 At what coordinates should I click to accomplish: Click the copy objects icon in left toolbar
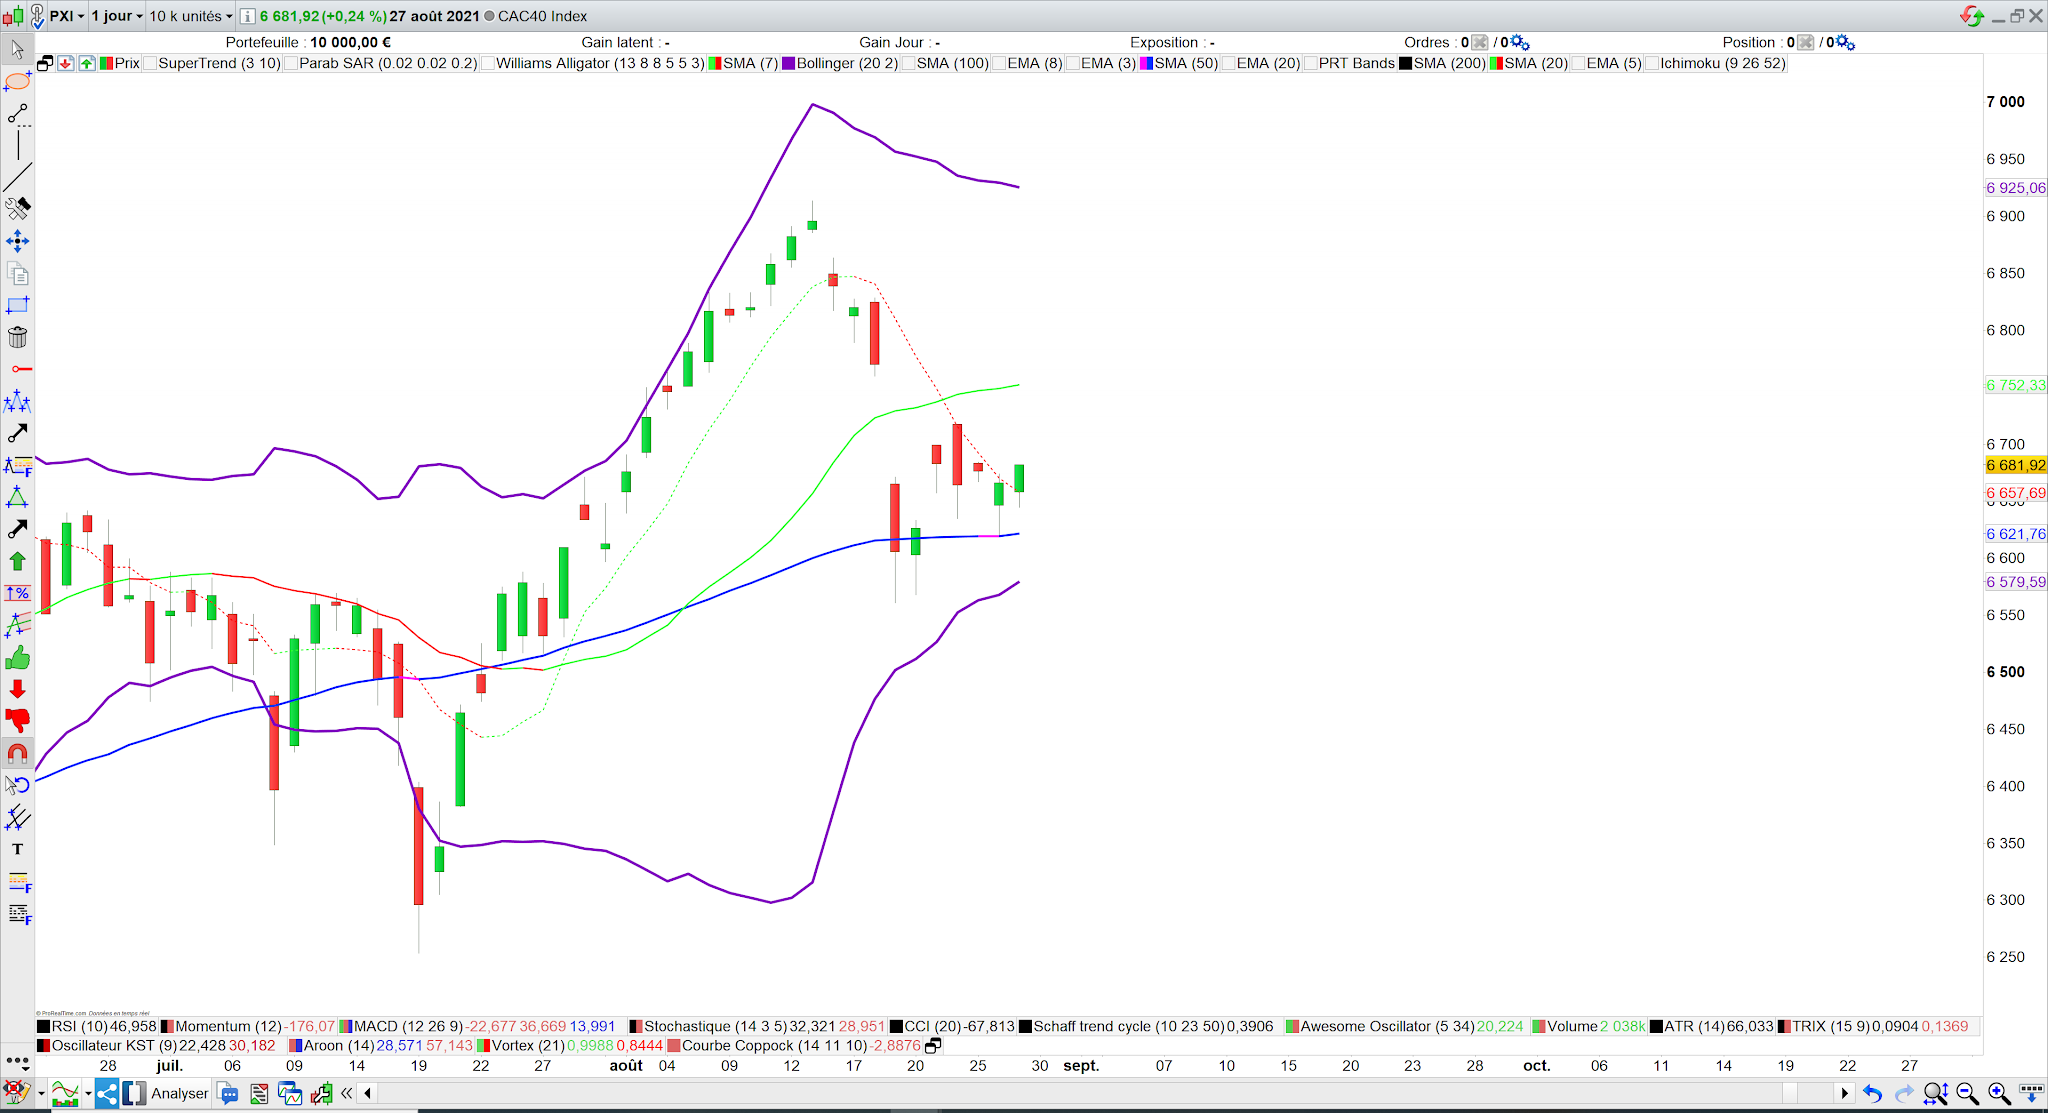coord(17,273)
